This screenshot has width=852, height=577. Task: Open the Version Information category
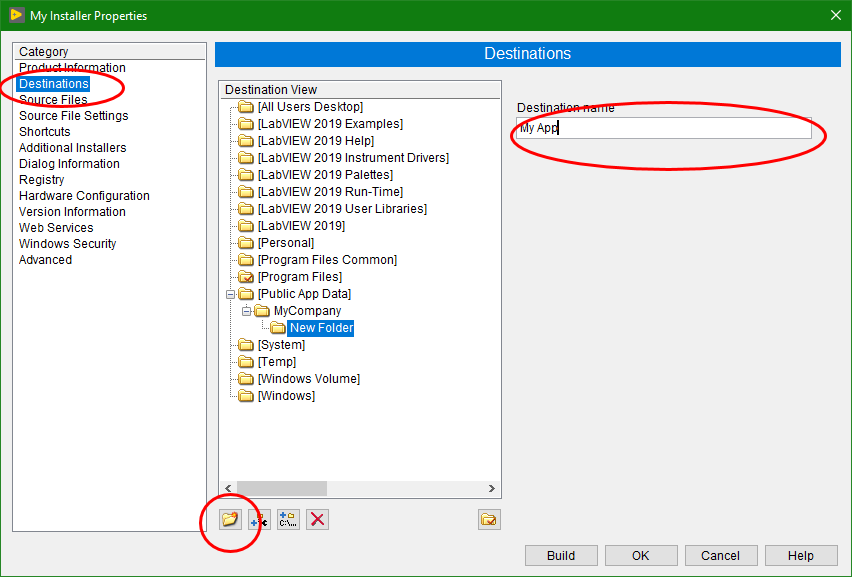tap(72, 212)
